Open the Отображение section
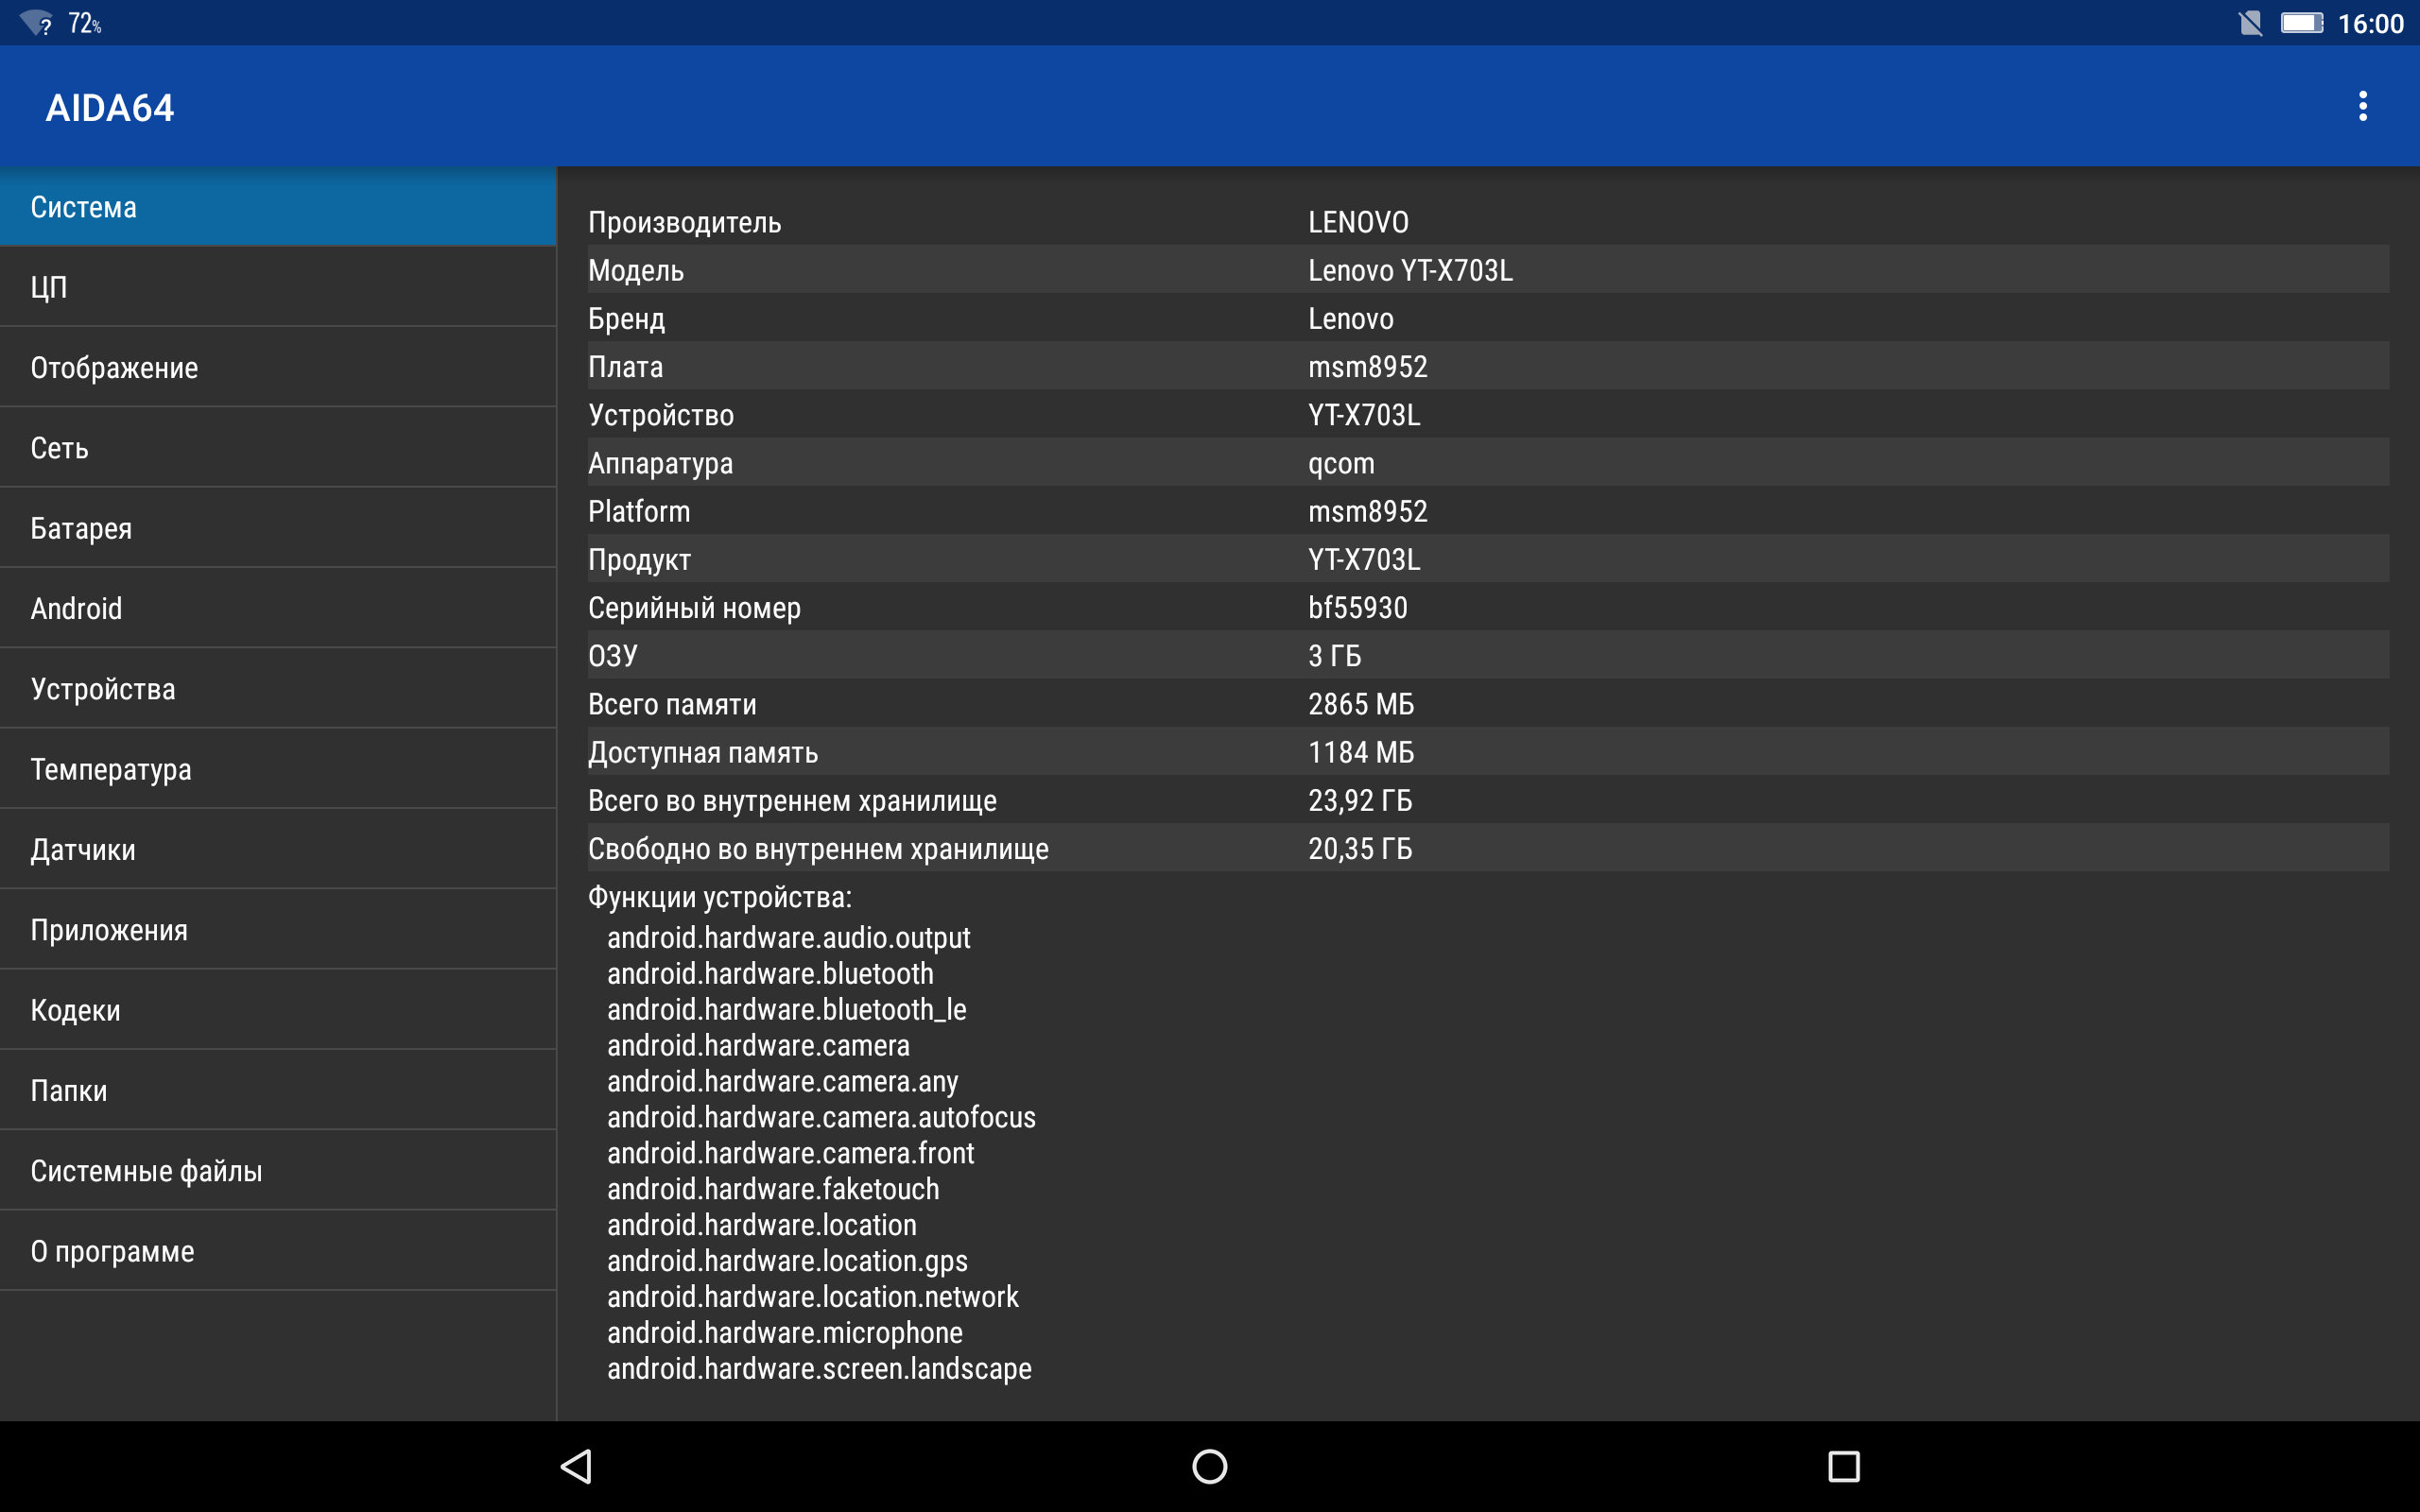This screenshot has width=2420, height=1512. coord(278,367)
